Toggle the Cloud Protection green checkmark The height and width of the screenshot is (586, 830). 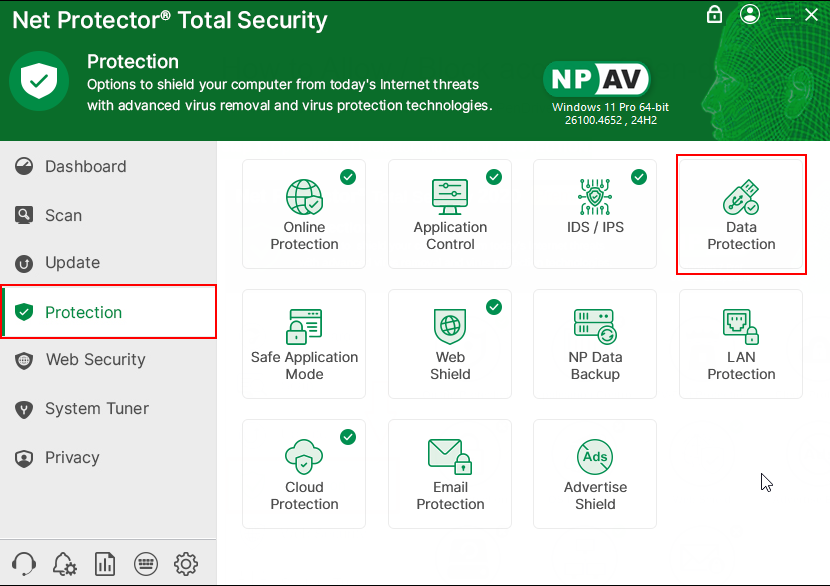coord(348,437)
